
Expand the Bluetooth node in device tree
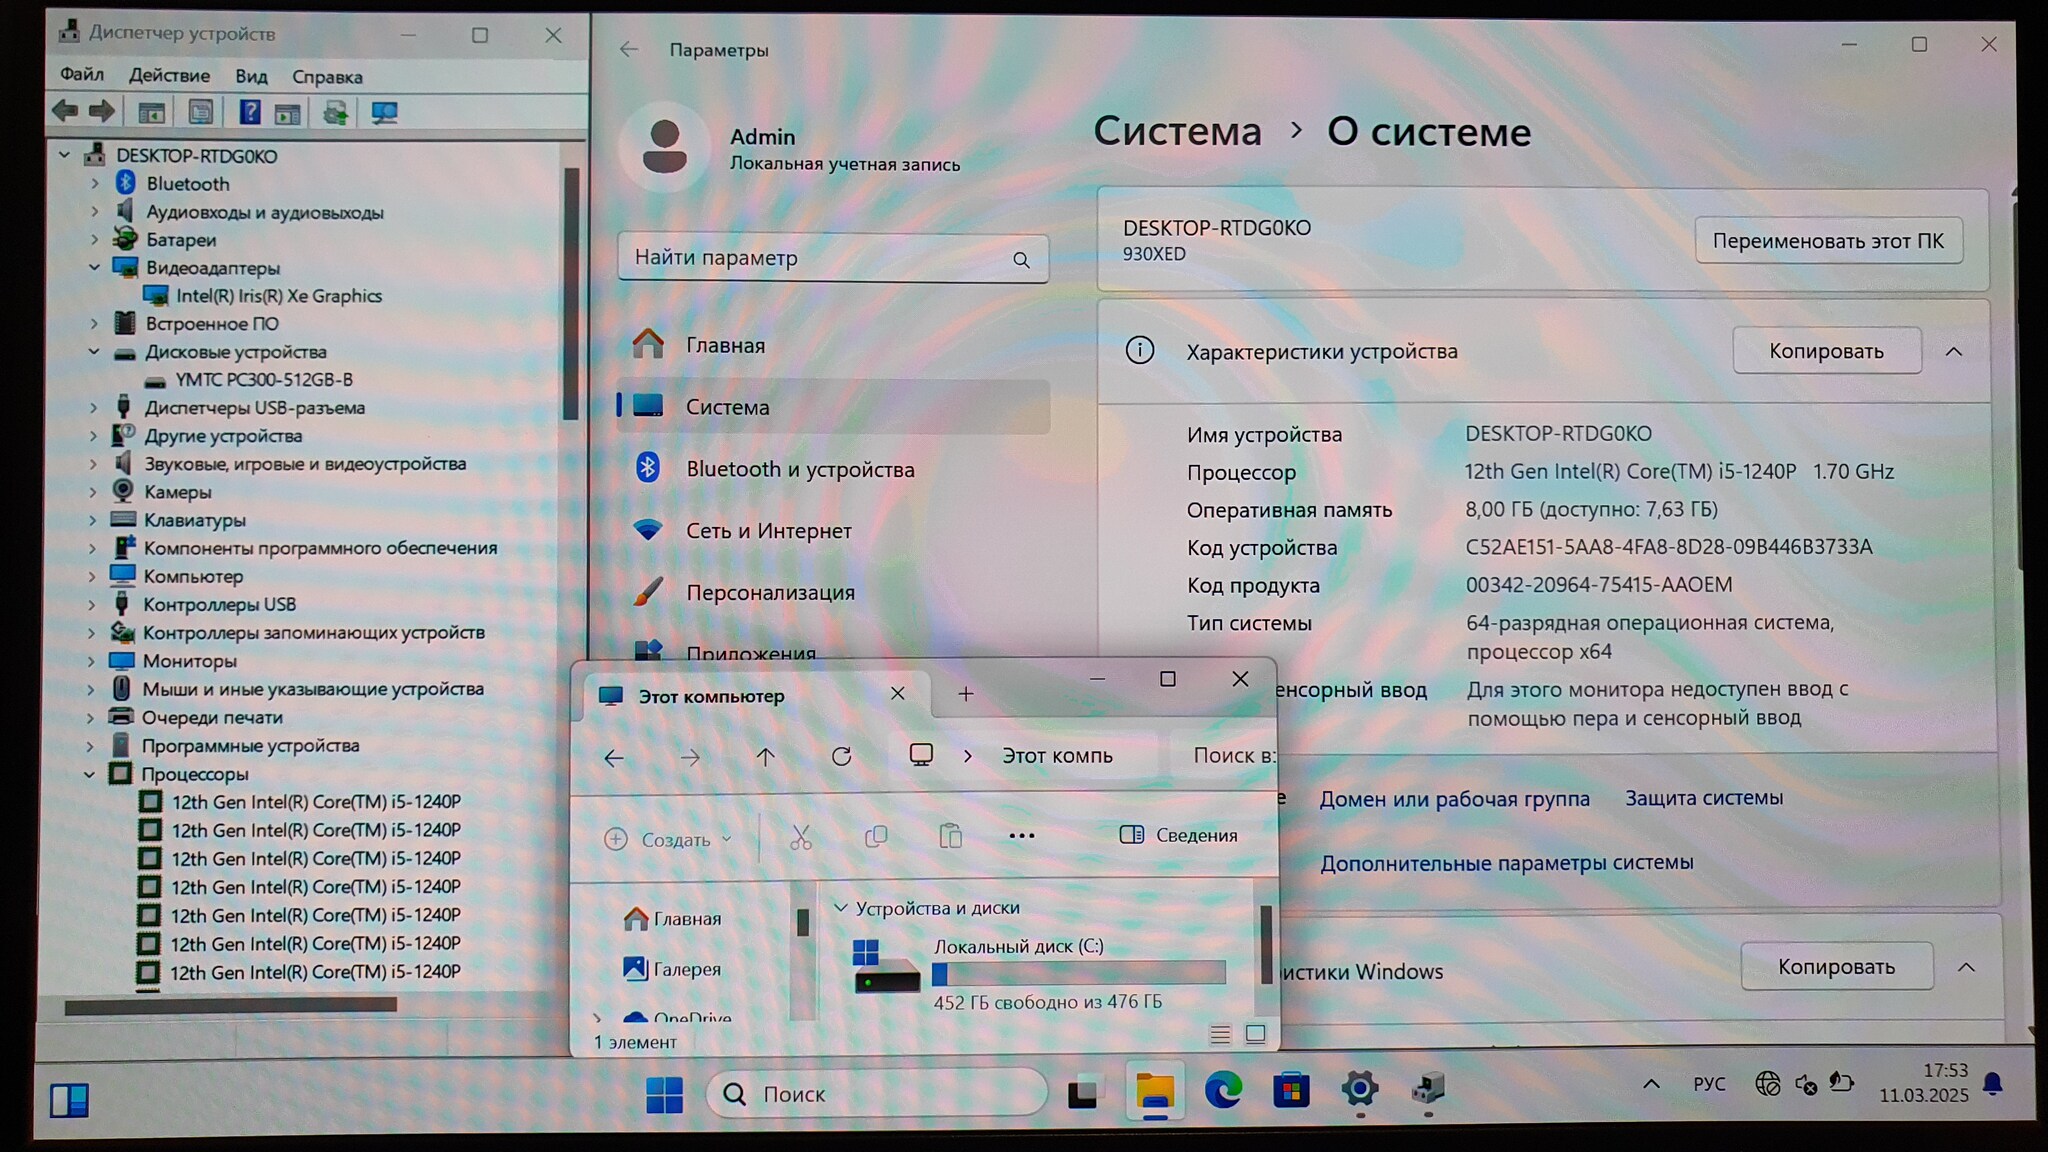pyautogui.click(x=95, y=184)
